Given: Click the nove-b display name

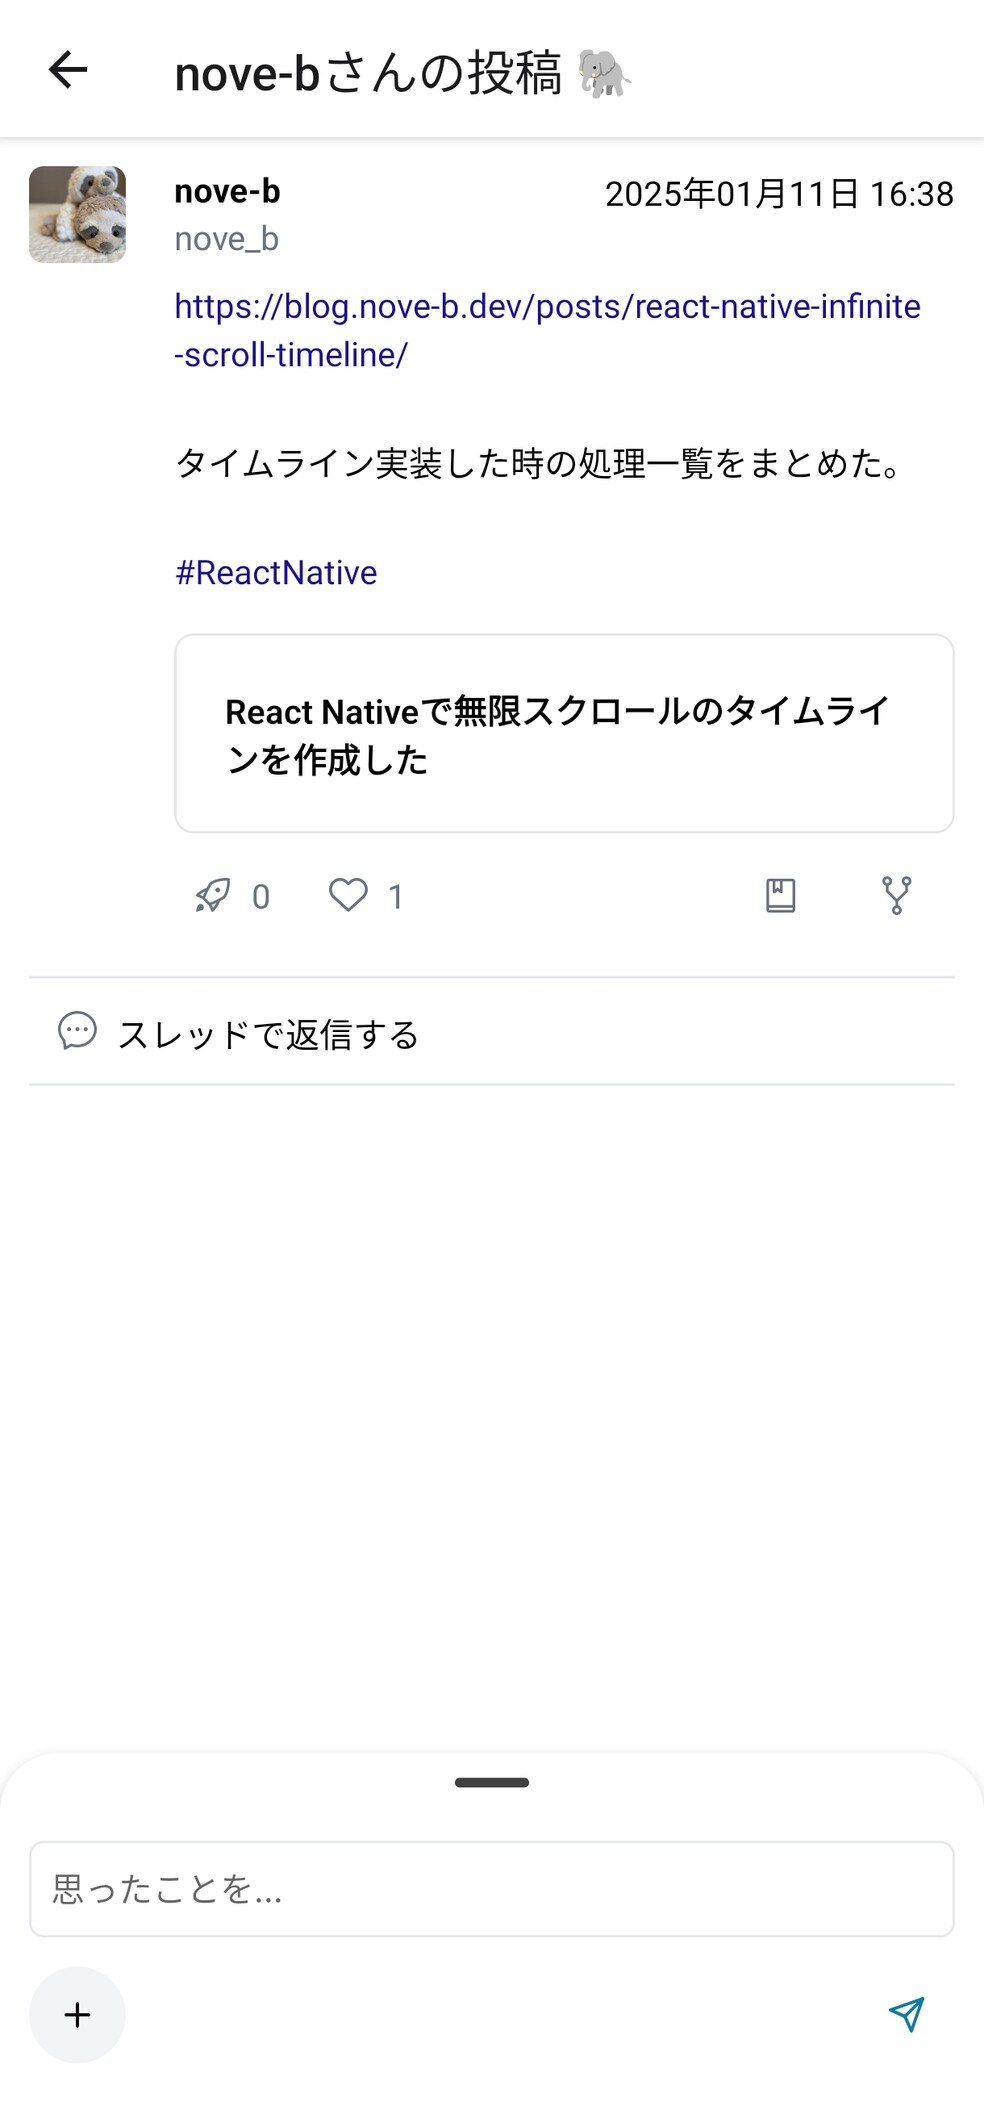Looking at the screenshot, I should tap(226, 191).
